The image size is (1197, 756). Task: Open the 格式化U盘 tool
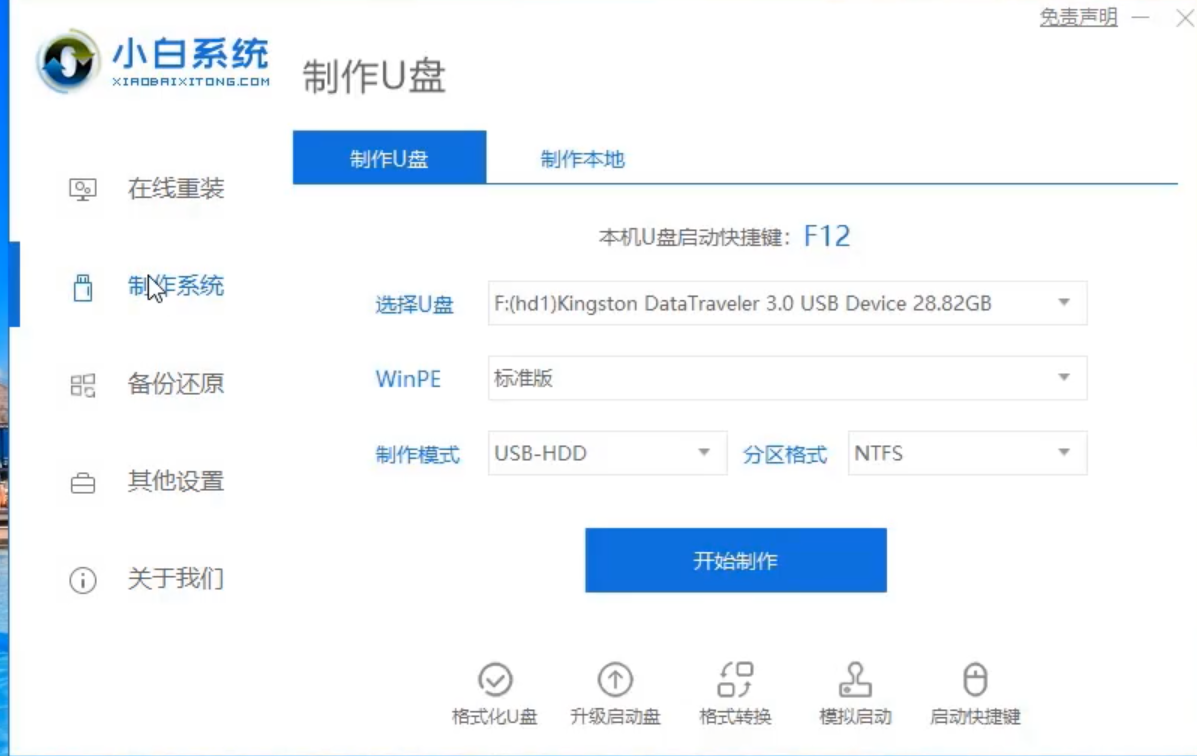pos(495,692)
